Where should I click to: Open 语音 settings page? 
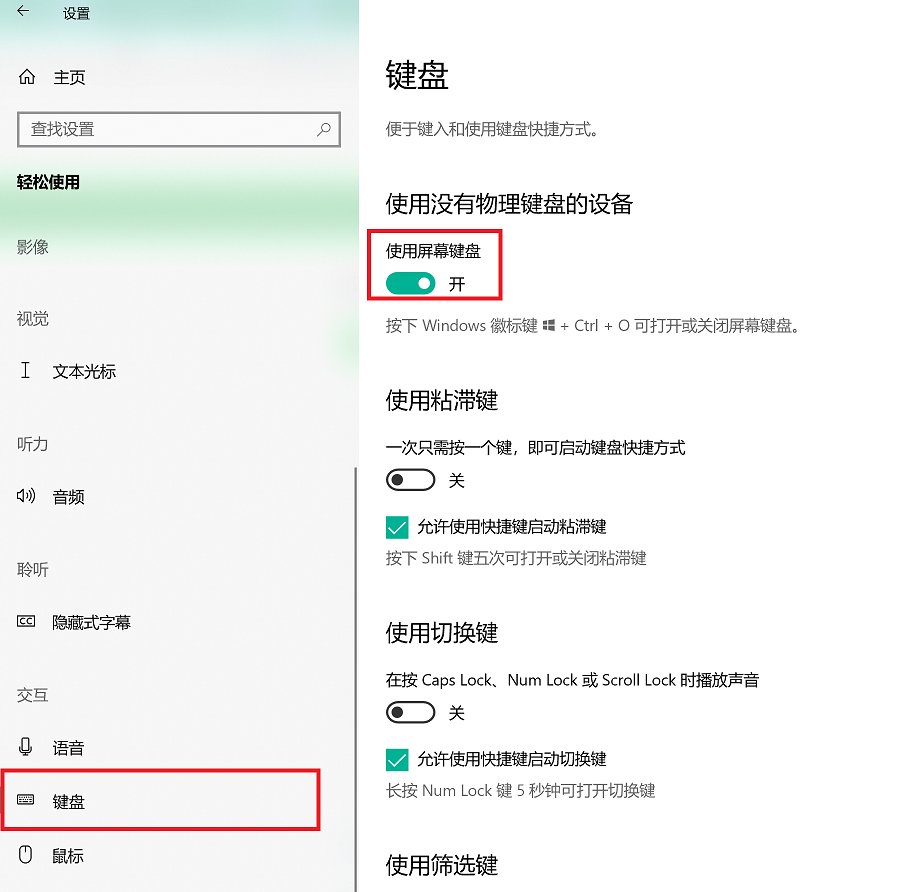coord(69,747)
